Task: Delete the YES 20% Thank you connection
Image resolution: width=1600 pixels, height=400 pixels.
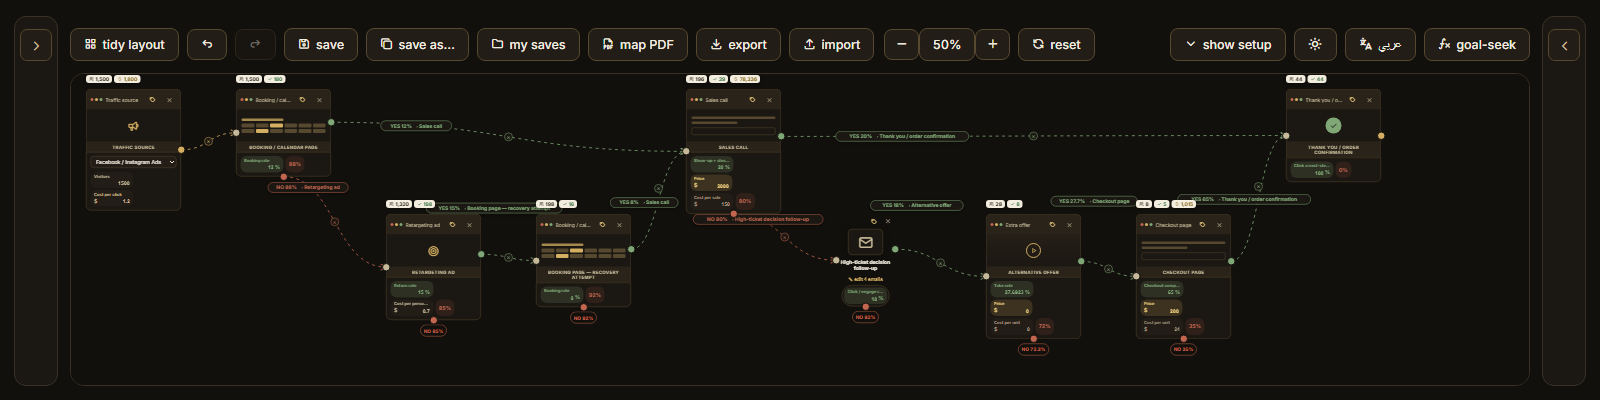Action: click(x=1033, y=136)
